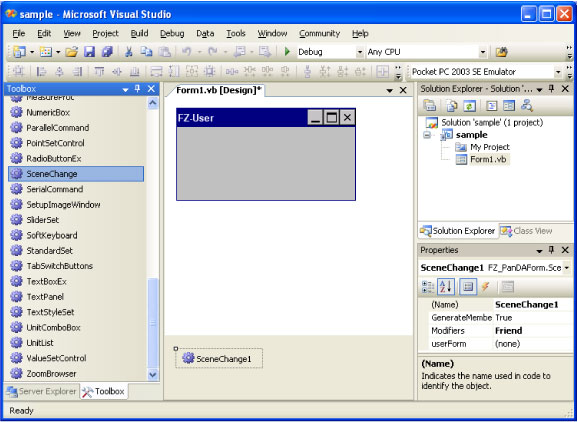Open the SceneChange1 object selector dropdown

(x=567, y=268)
